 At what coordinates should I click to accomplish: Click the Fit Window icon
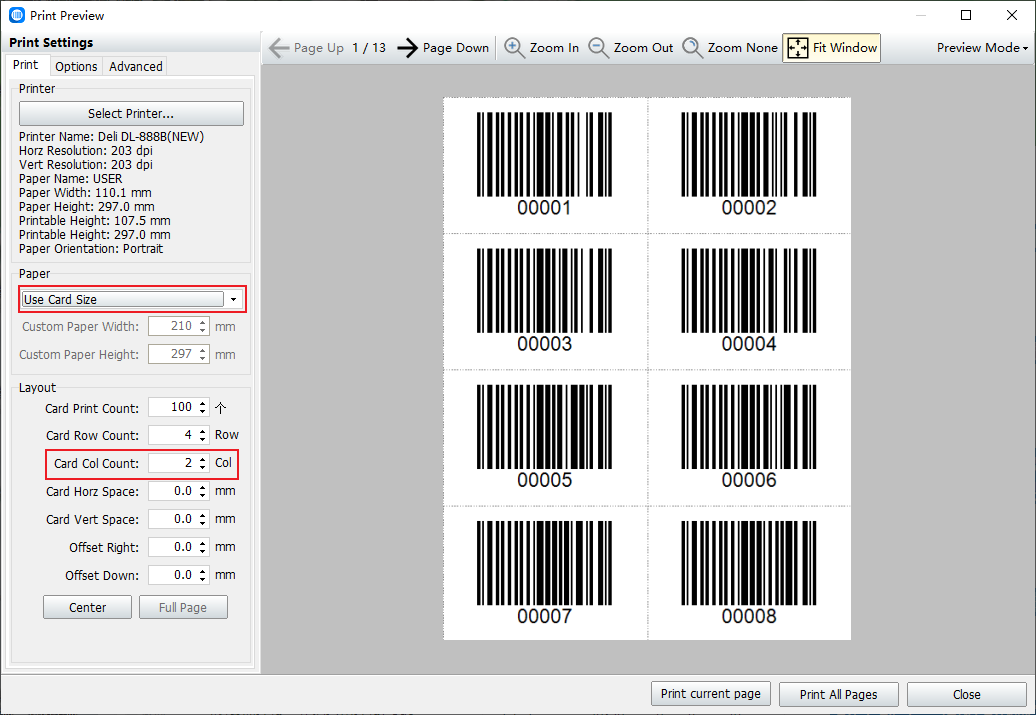point(797,48)
